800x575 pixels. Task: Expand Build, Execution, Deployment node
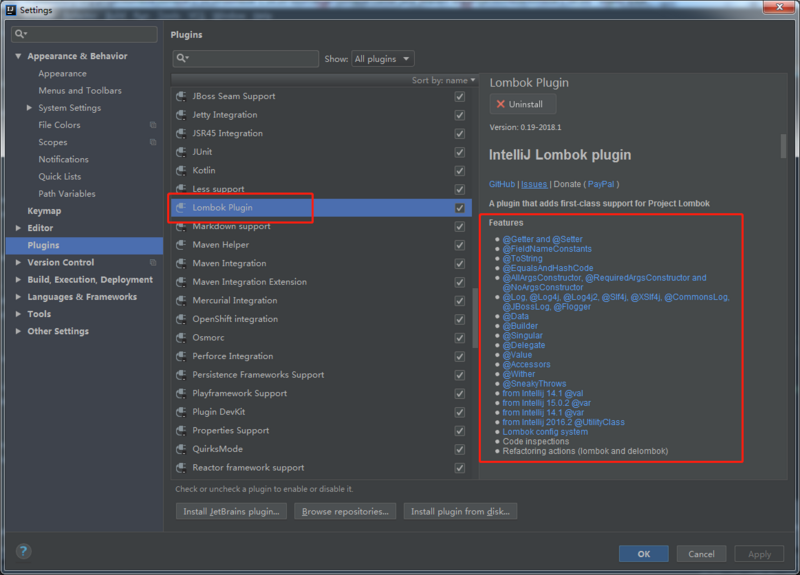(18, 280)
